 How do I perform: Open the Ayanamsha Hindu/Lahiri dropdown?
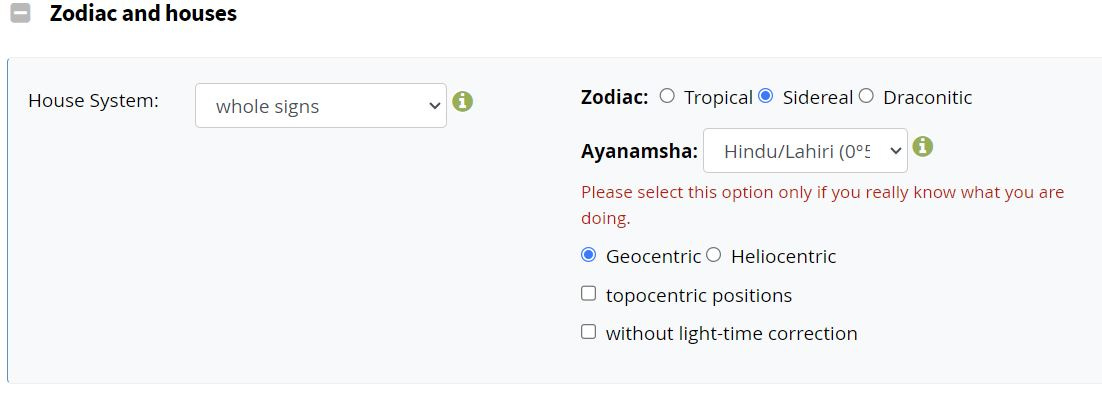805,150
